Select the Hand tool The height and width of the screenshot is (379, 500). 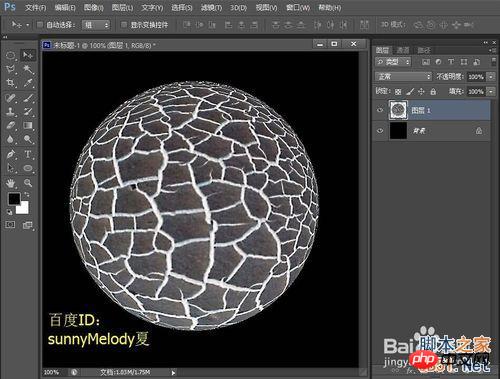[11, 183]
